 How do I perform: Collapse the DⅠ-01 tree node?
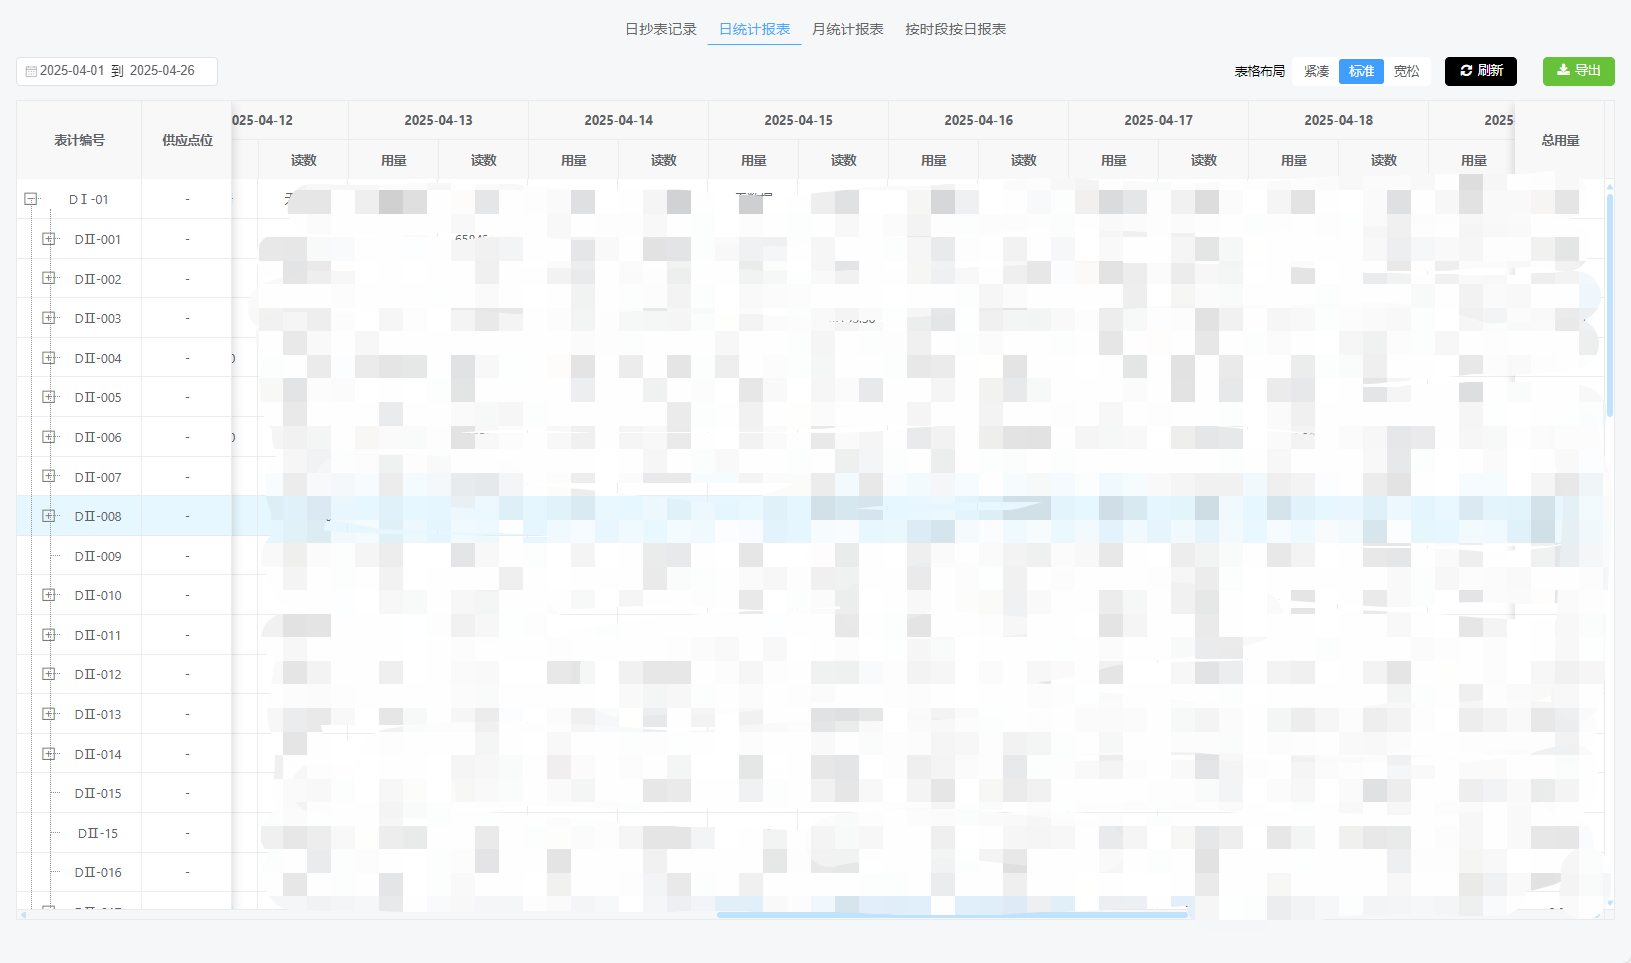[x=31, y=199]
